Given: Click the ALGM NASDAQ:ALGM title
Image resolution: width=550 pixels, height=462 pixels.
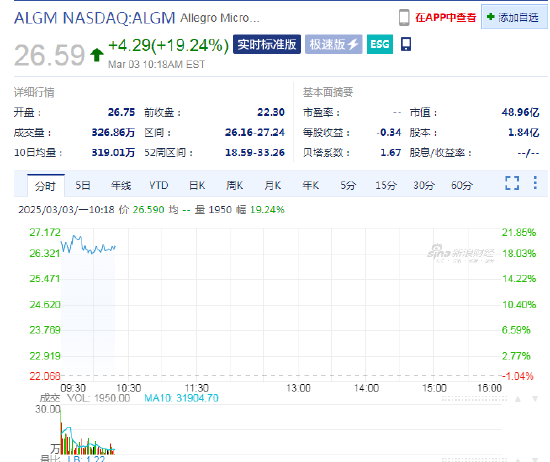Looking at the screenshot, I should (x=94, y=18).
